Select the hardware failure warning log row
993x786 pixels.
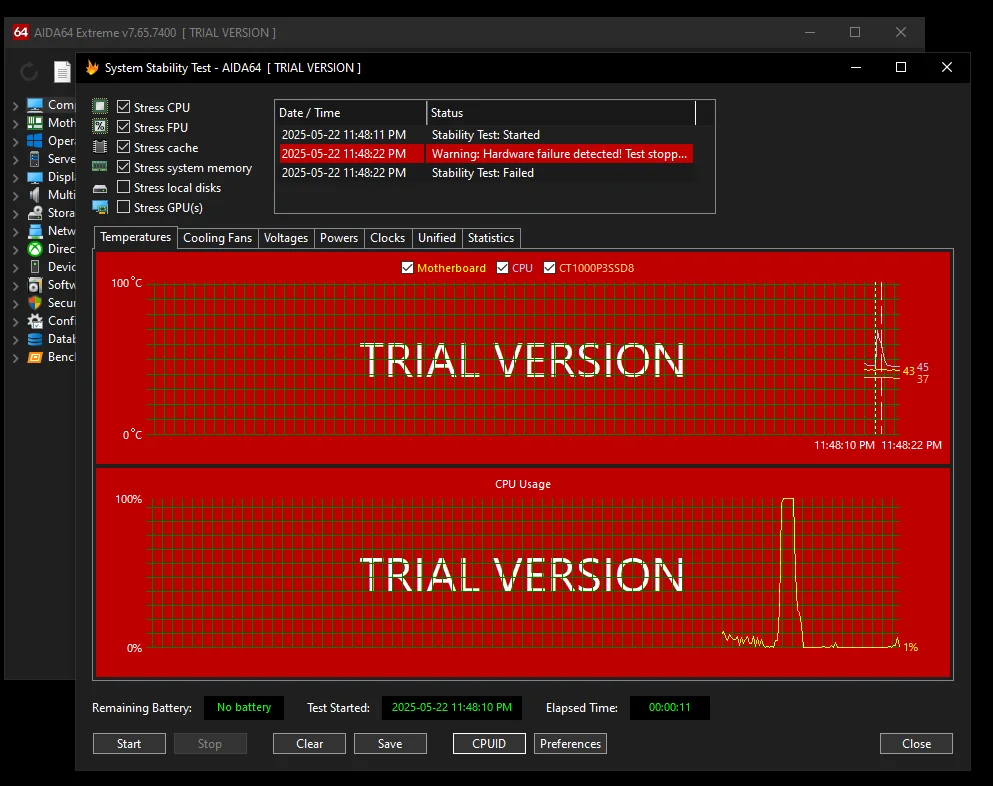[484, 154]
